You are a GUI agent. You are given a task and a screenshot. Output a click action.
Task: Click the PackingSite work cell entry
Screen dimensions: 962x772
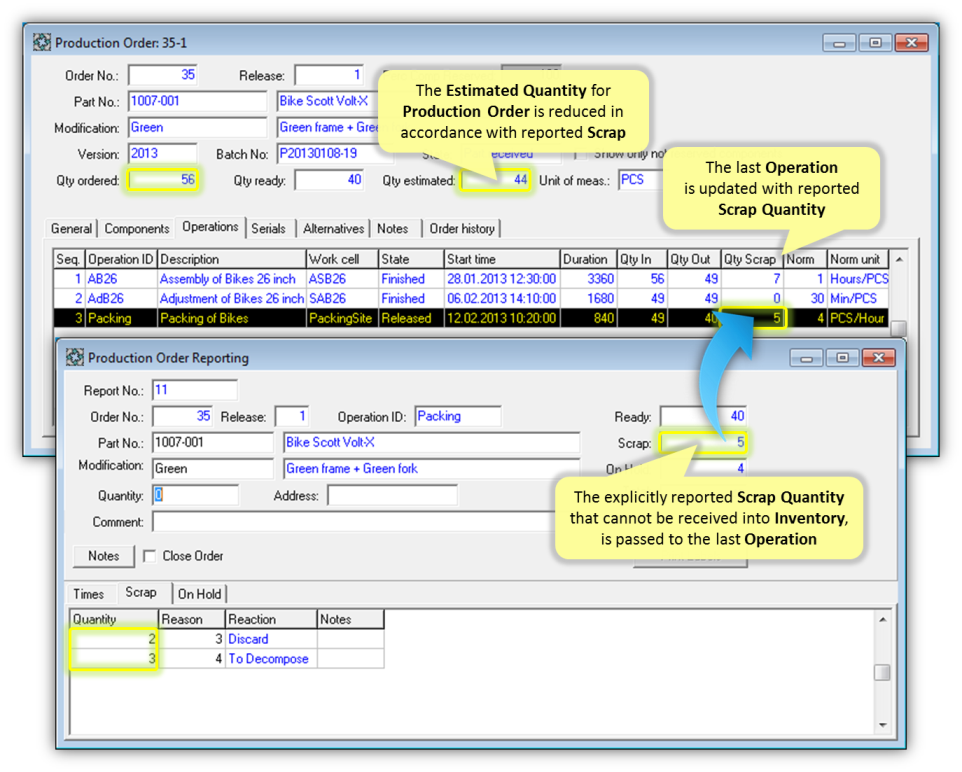pos(341,318)
